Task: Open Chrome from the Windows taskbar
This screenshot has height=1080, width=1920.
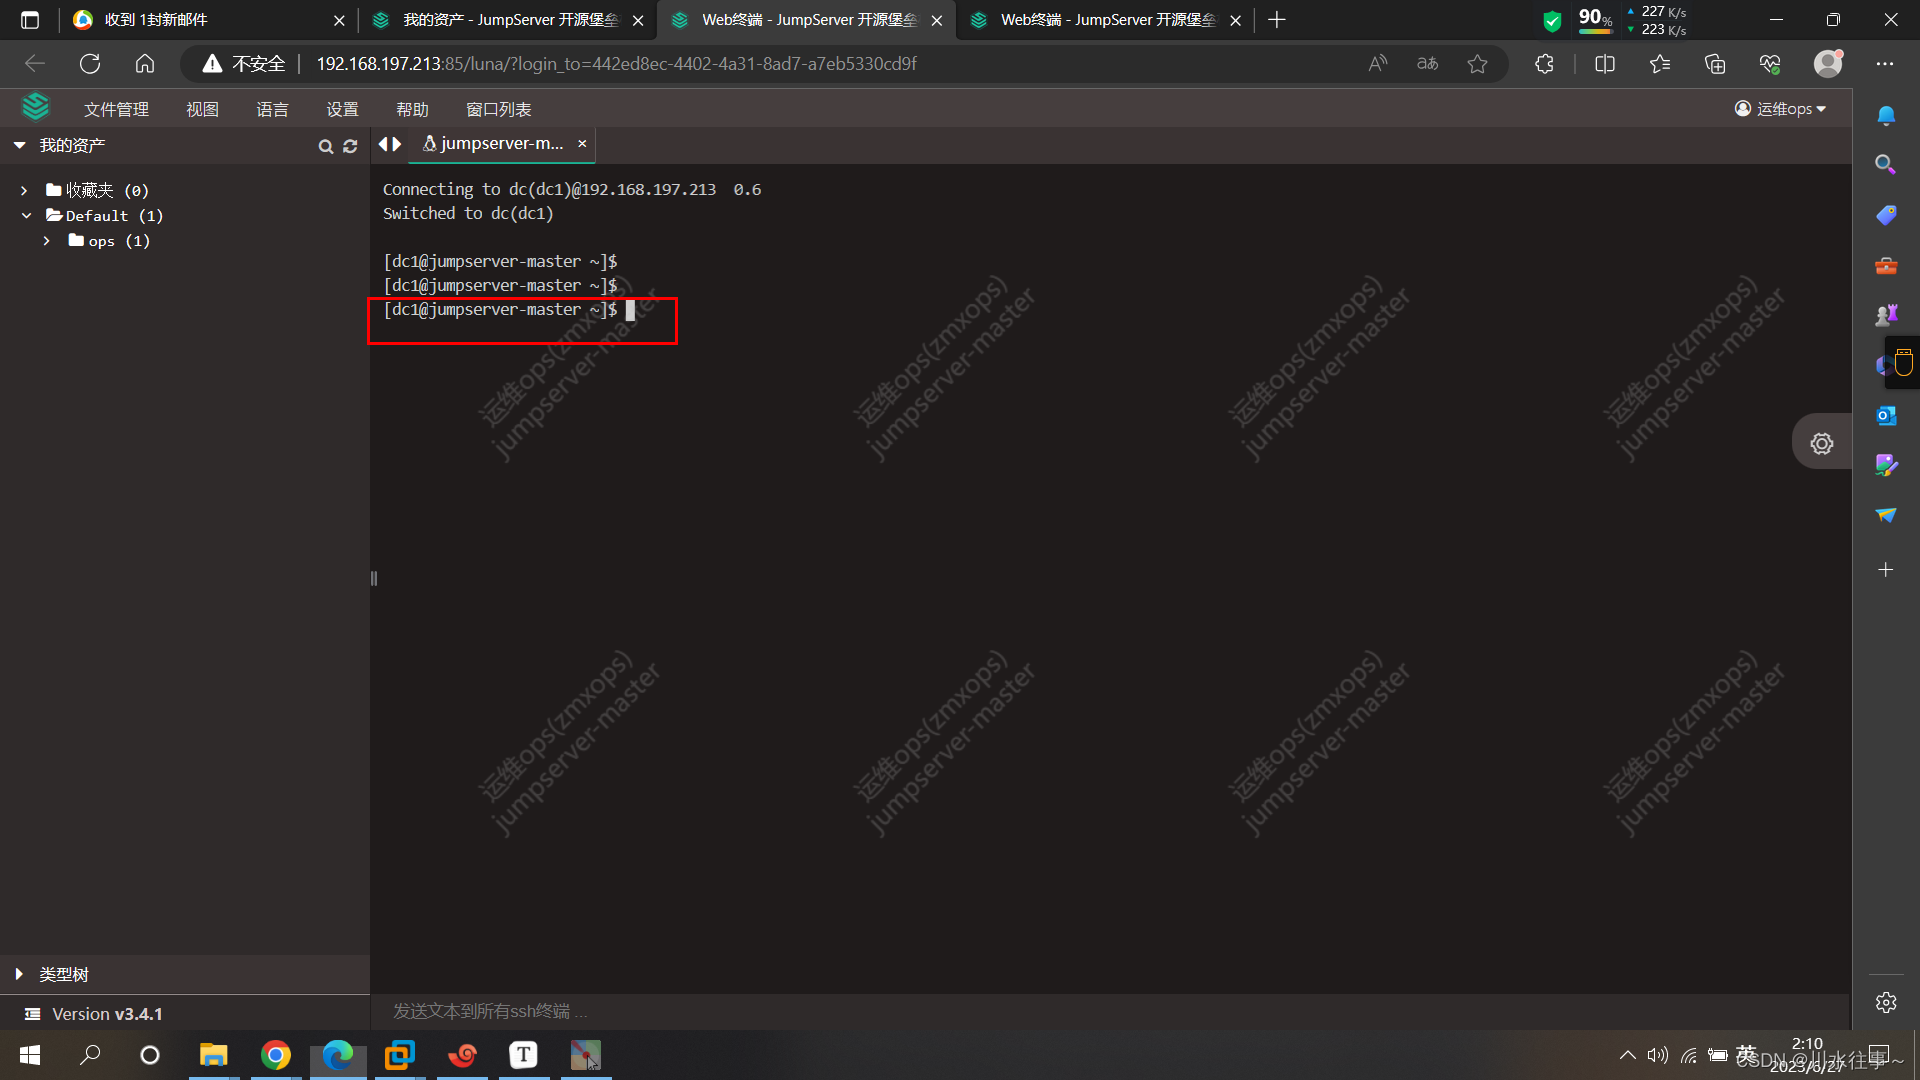Action: 275,1055
